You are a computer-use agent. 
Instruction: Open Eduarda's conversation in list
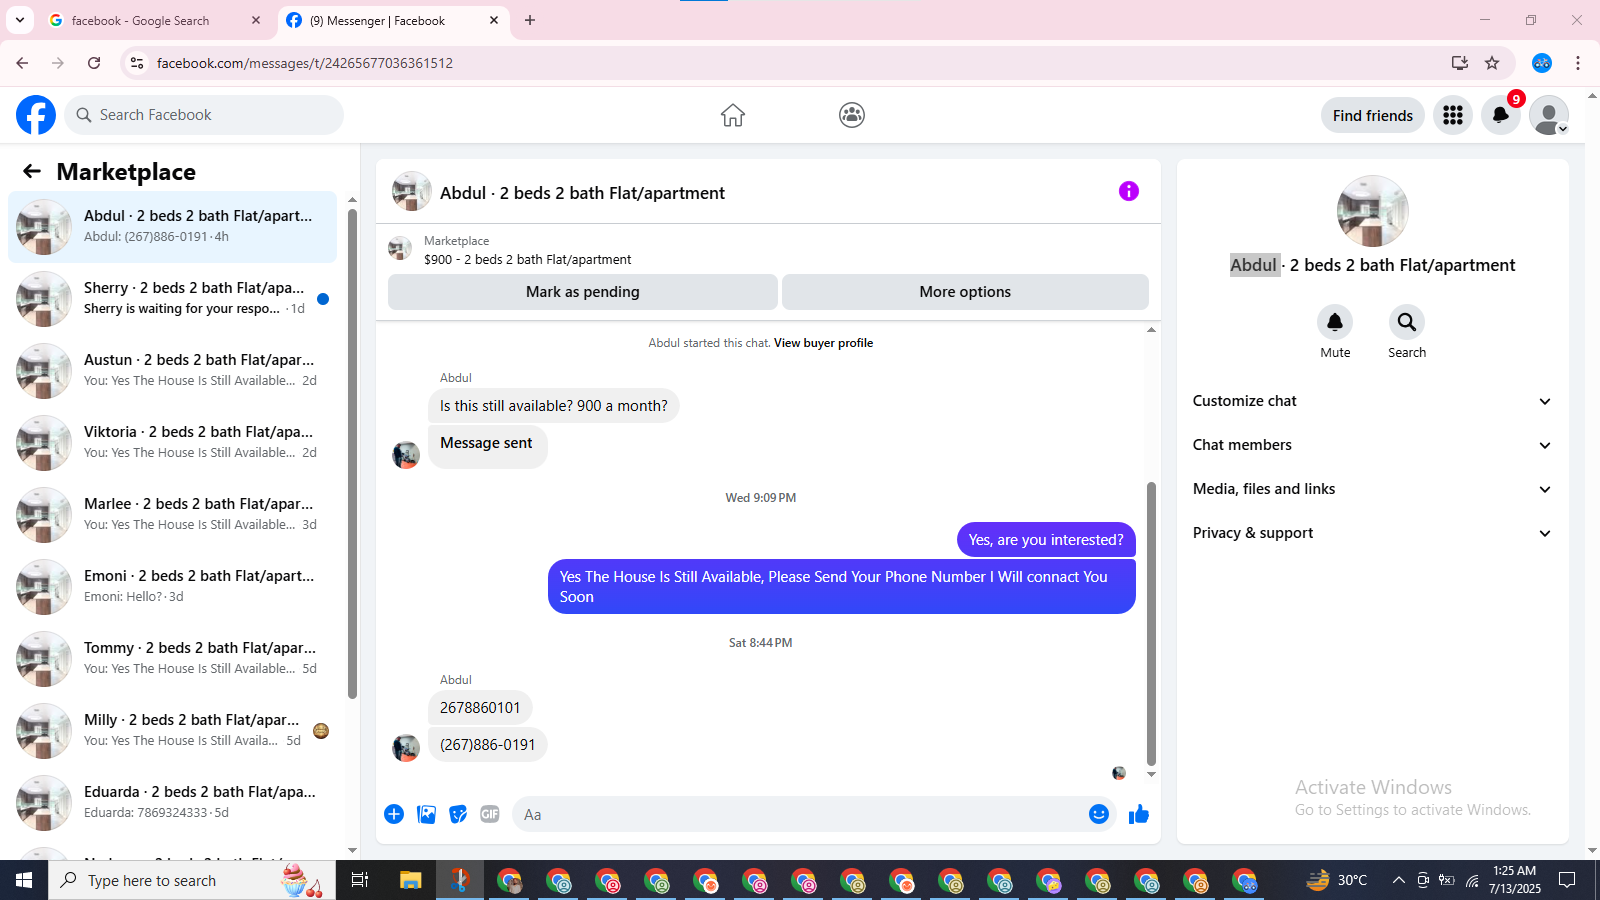172,803
